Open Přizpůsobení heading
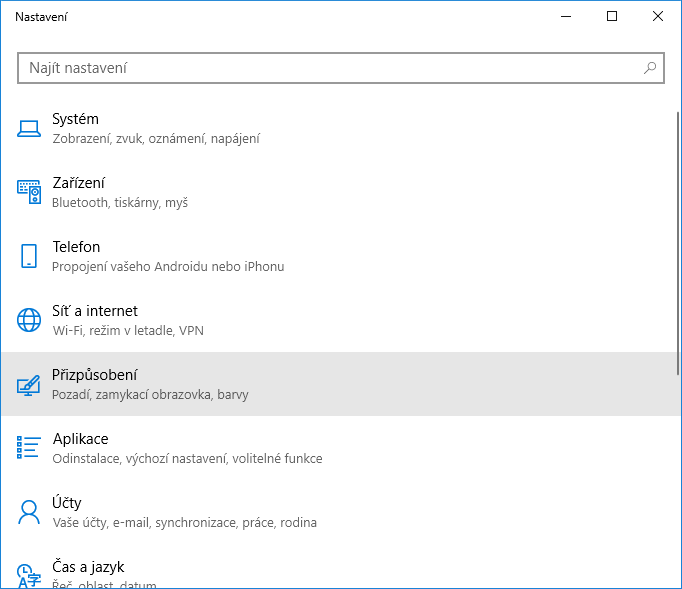This screenshot has width=682, height=589. (x=94, y=375)
